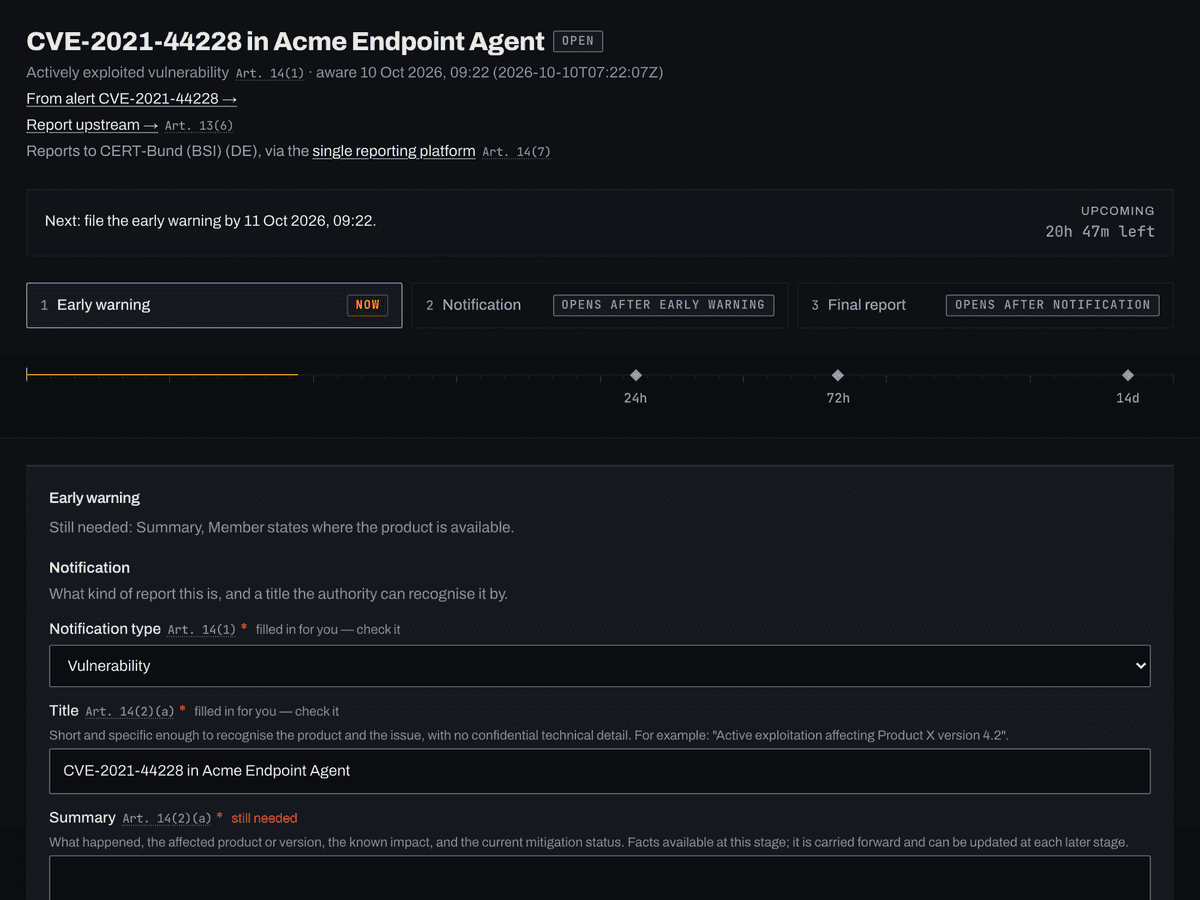The width and height of the screenshot is (1200, 900).
Task: Select the 'Final report' stage tab
Action: pyautogui.click(x=985, y=305)
